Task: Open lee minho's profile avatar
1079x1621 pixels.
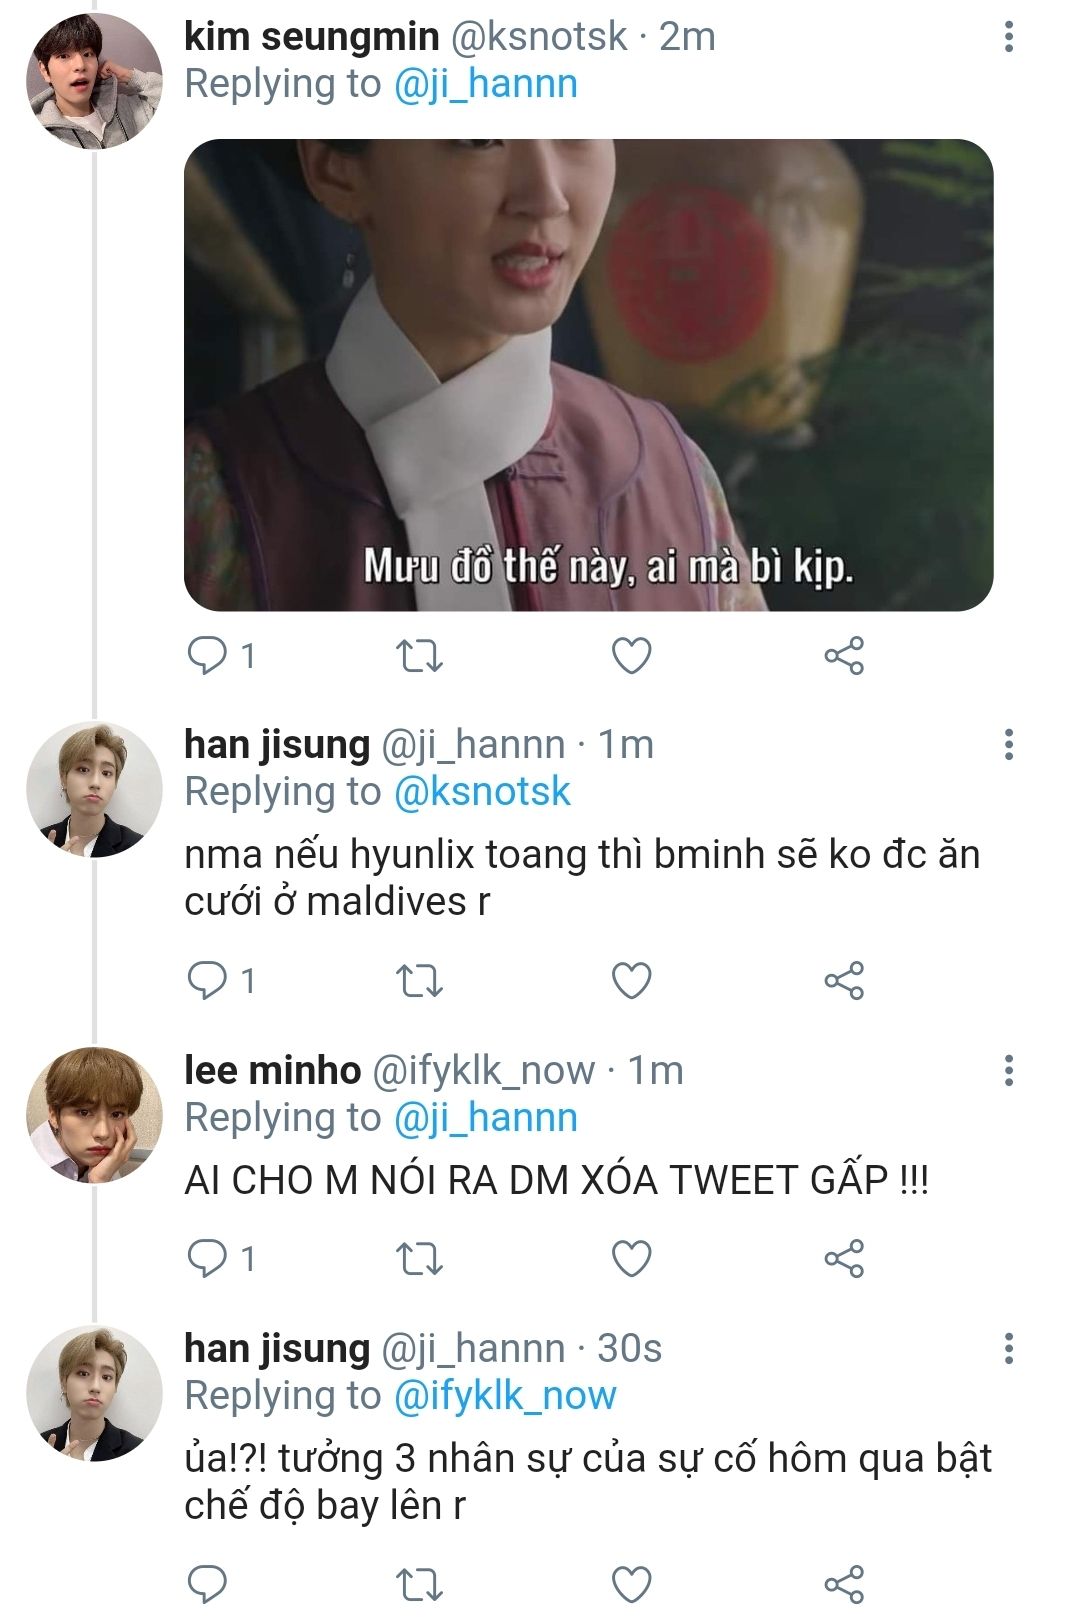Action: [x=94, y=1114]
